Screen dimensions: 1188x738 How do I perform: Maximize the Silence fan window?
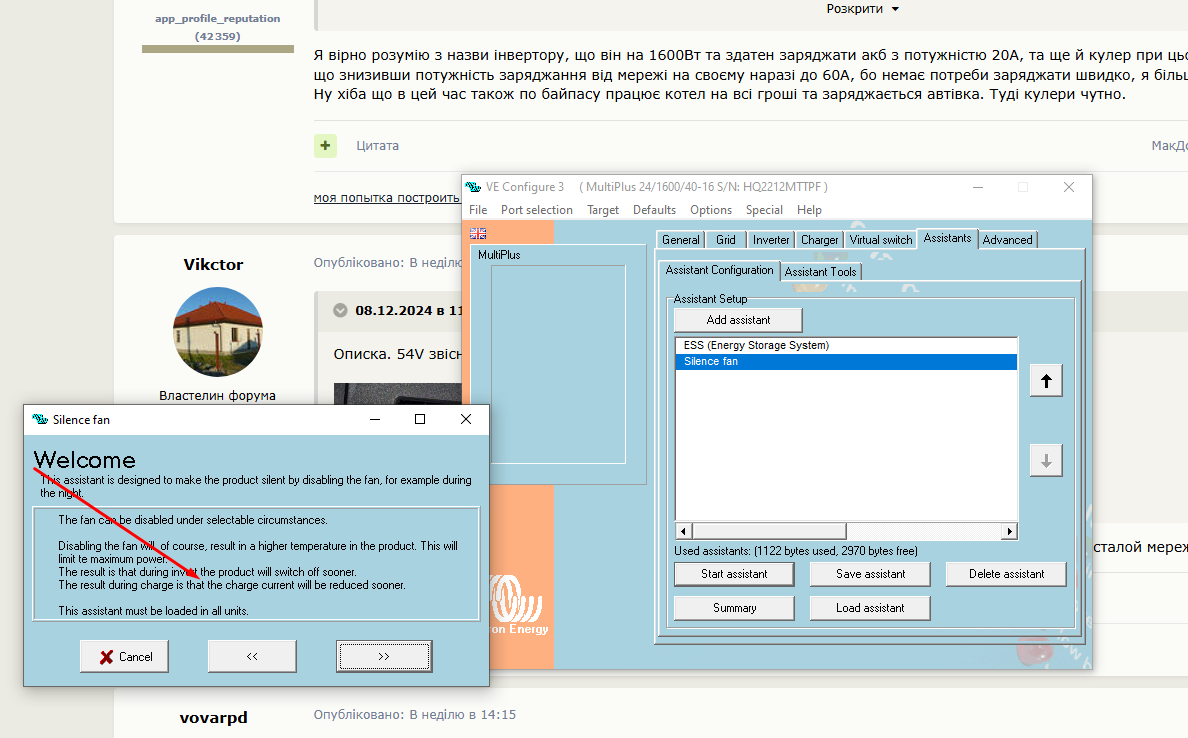pyautogui.click(x=420, y=419)
